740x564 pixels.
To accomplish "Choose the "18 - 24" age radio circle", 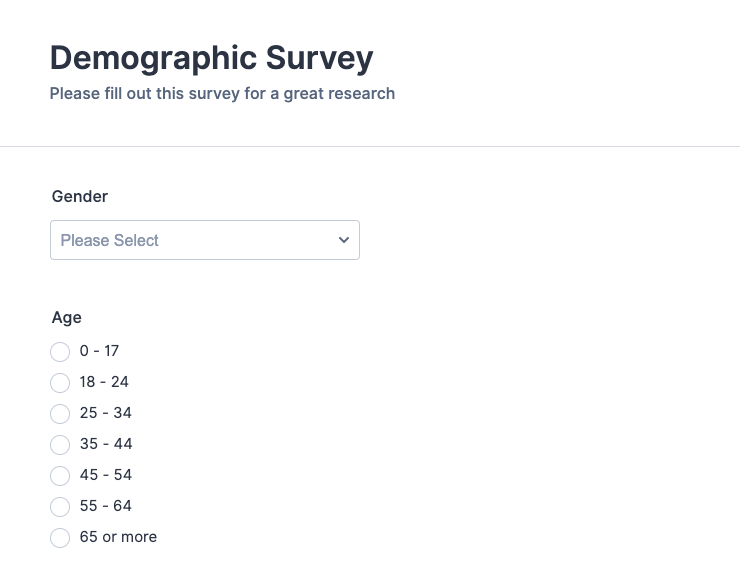I will click(x=60, y=383).
